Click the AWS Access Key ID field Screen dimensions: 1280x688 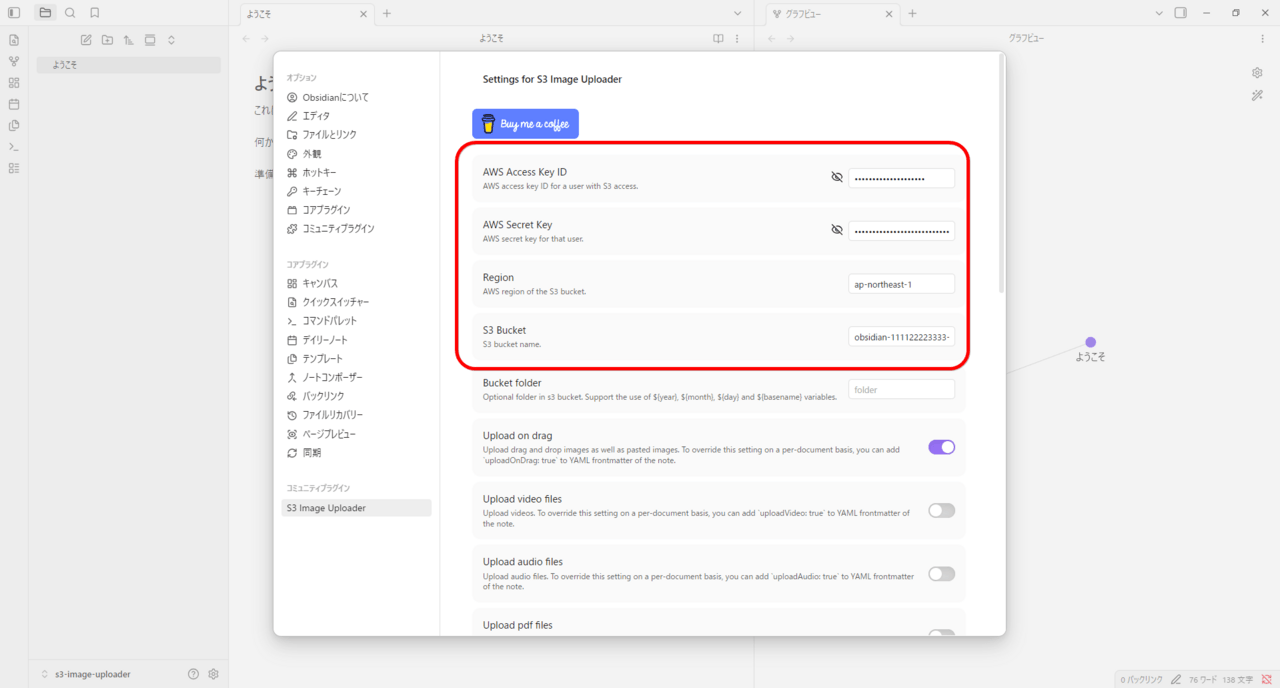point(901,178)
